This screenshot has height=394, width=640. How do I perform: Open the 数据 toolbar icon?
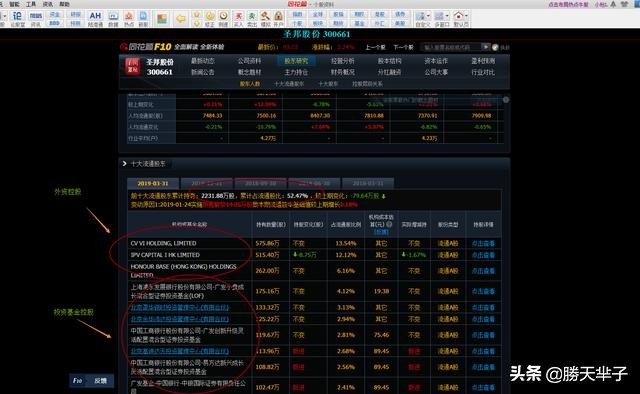pyautogui.click(x=113, y=18)
